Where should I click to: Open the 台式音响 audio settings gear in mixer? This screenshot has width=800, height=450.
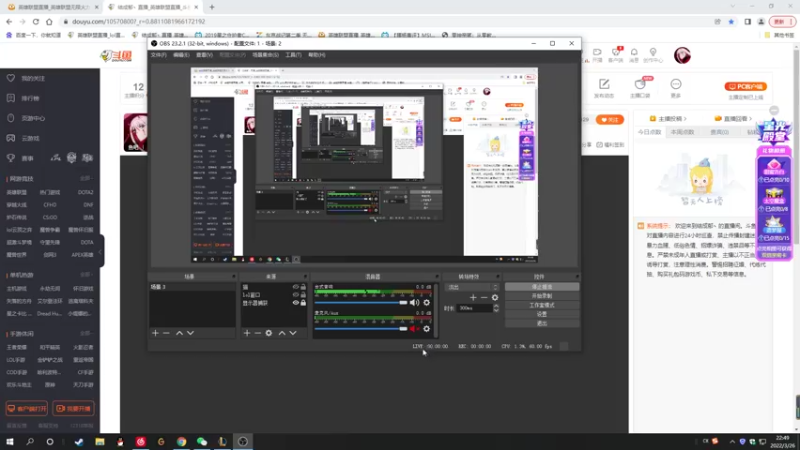point(427,303)
